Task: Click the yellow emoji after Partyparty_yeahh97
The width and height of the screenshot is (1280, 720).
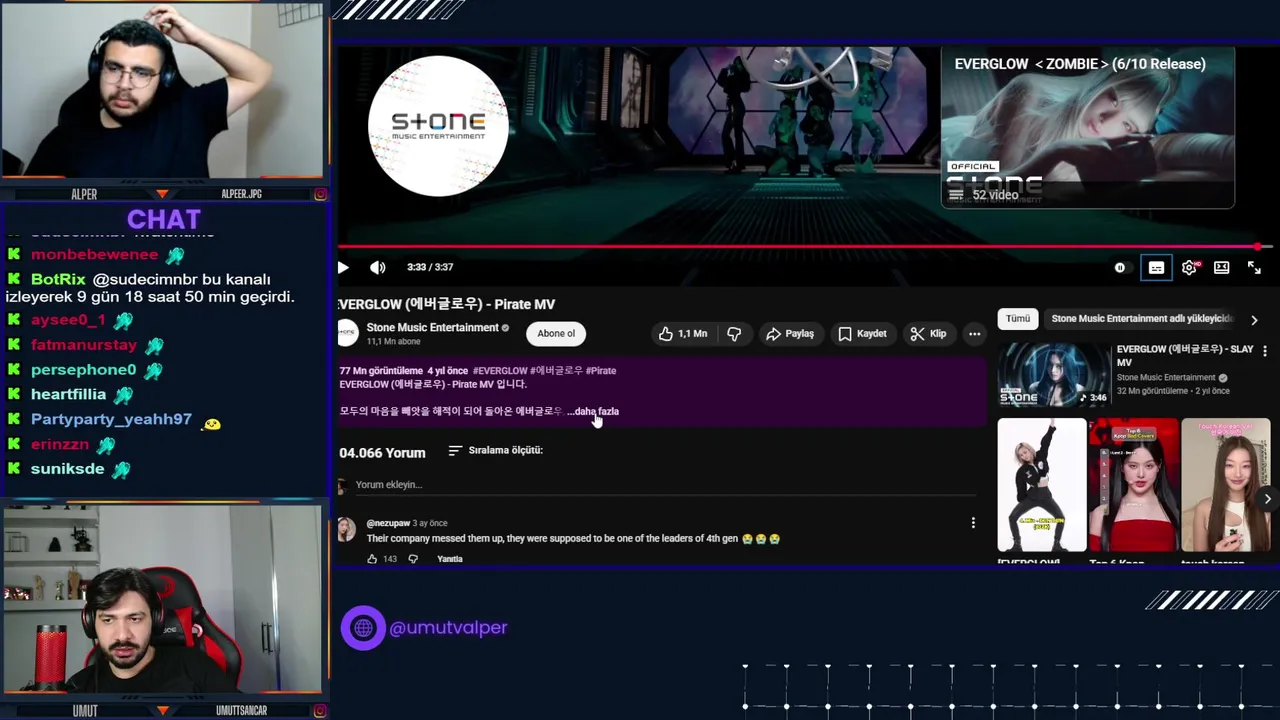Action: 211,424
